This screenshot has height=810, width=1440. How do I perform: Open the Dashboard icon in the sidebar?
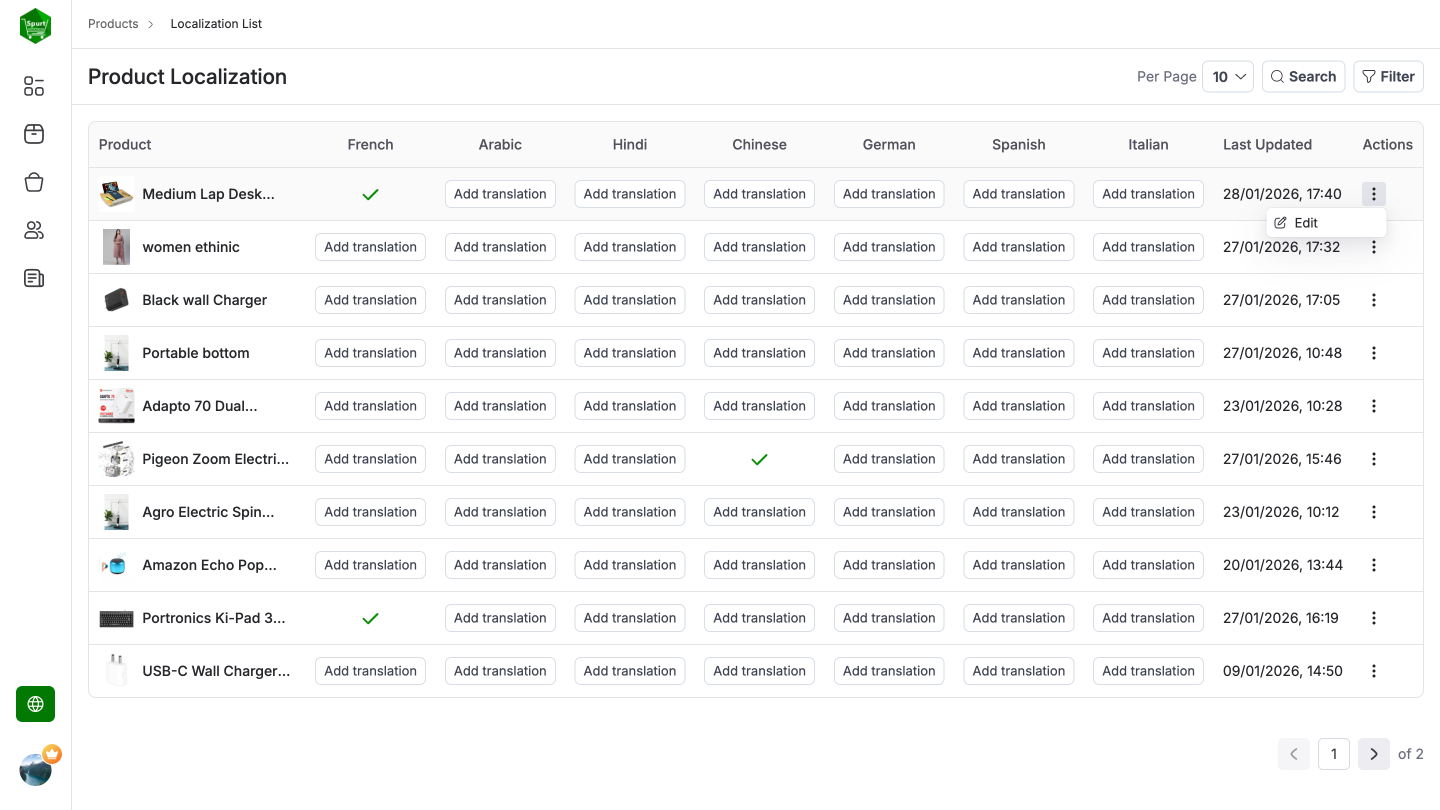pos(33,86)
